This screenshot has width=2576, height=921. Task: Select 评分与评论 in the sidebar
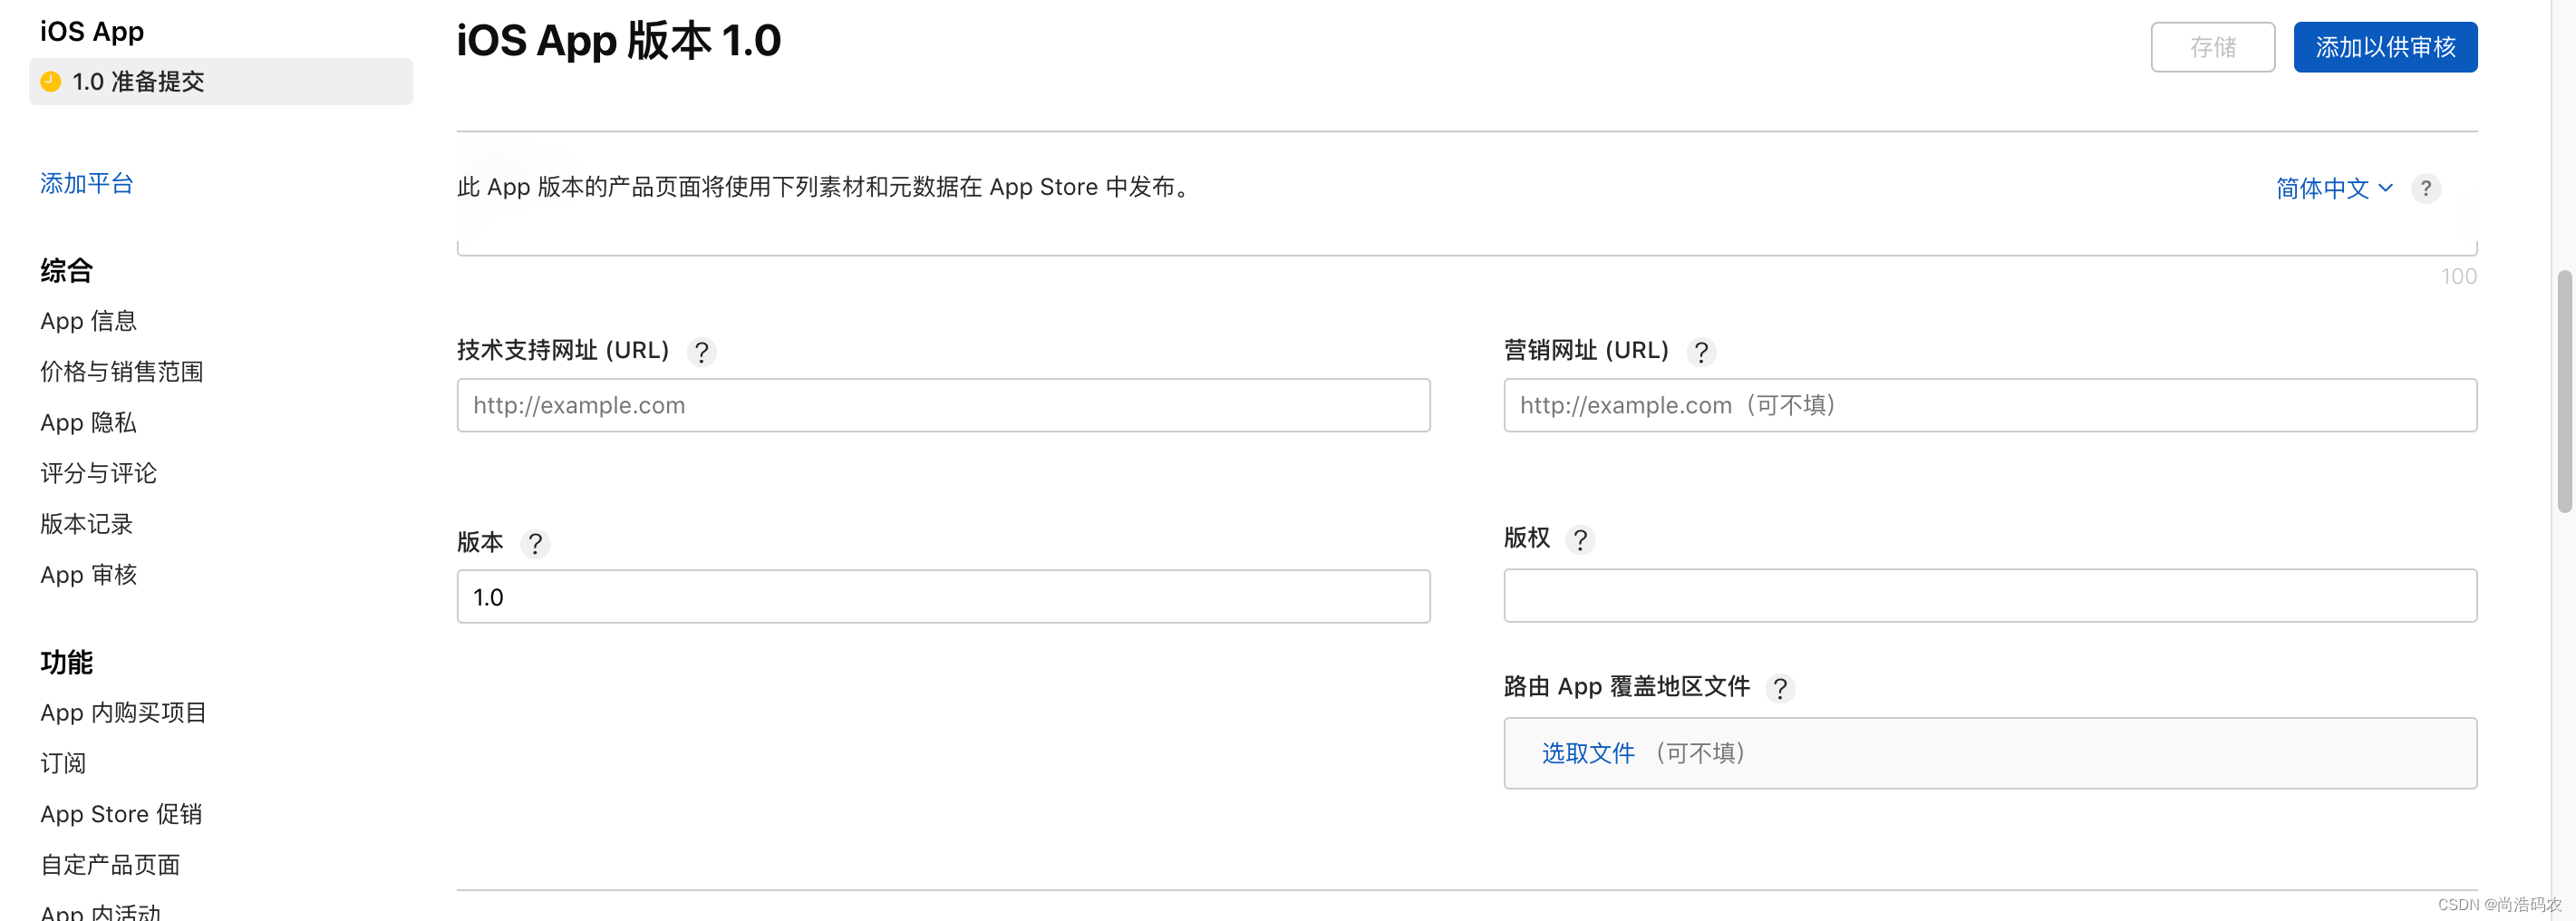(97, 473)
